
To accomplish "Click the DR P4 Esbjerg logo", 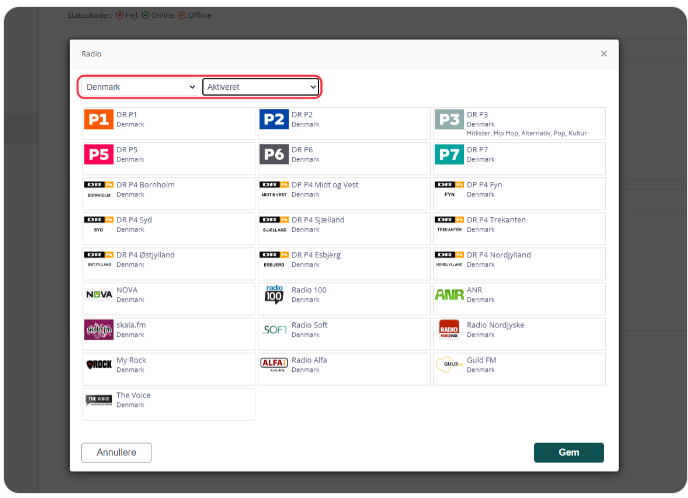I will point(274,259).
